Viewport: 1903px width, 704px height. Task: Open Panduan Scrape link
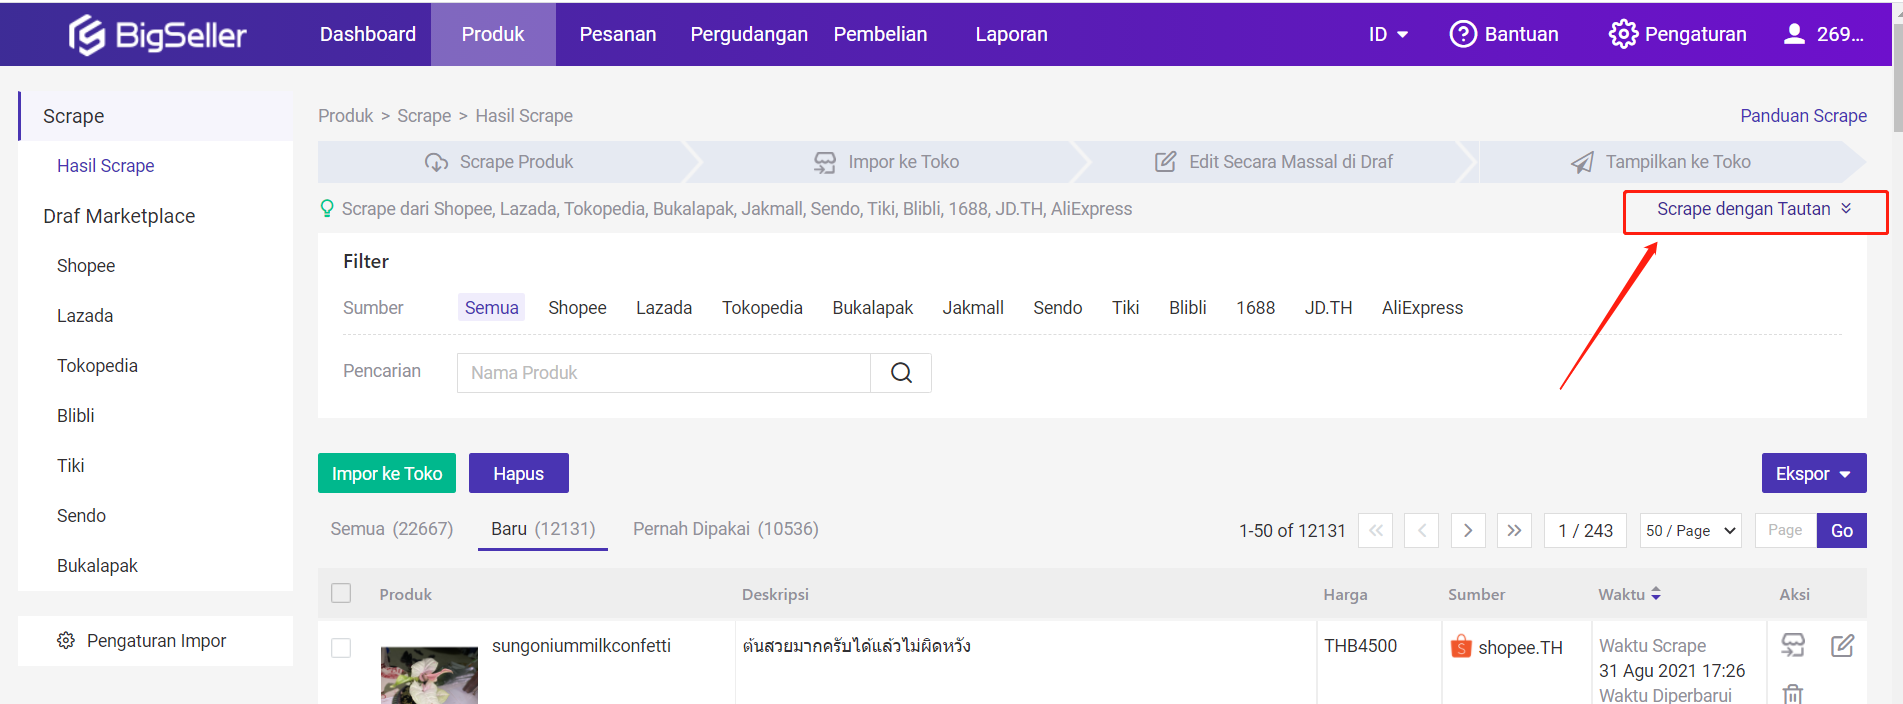1803,116
